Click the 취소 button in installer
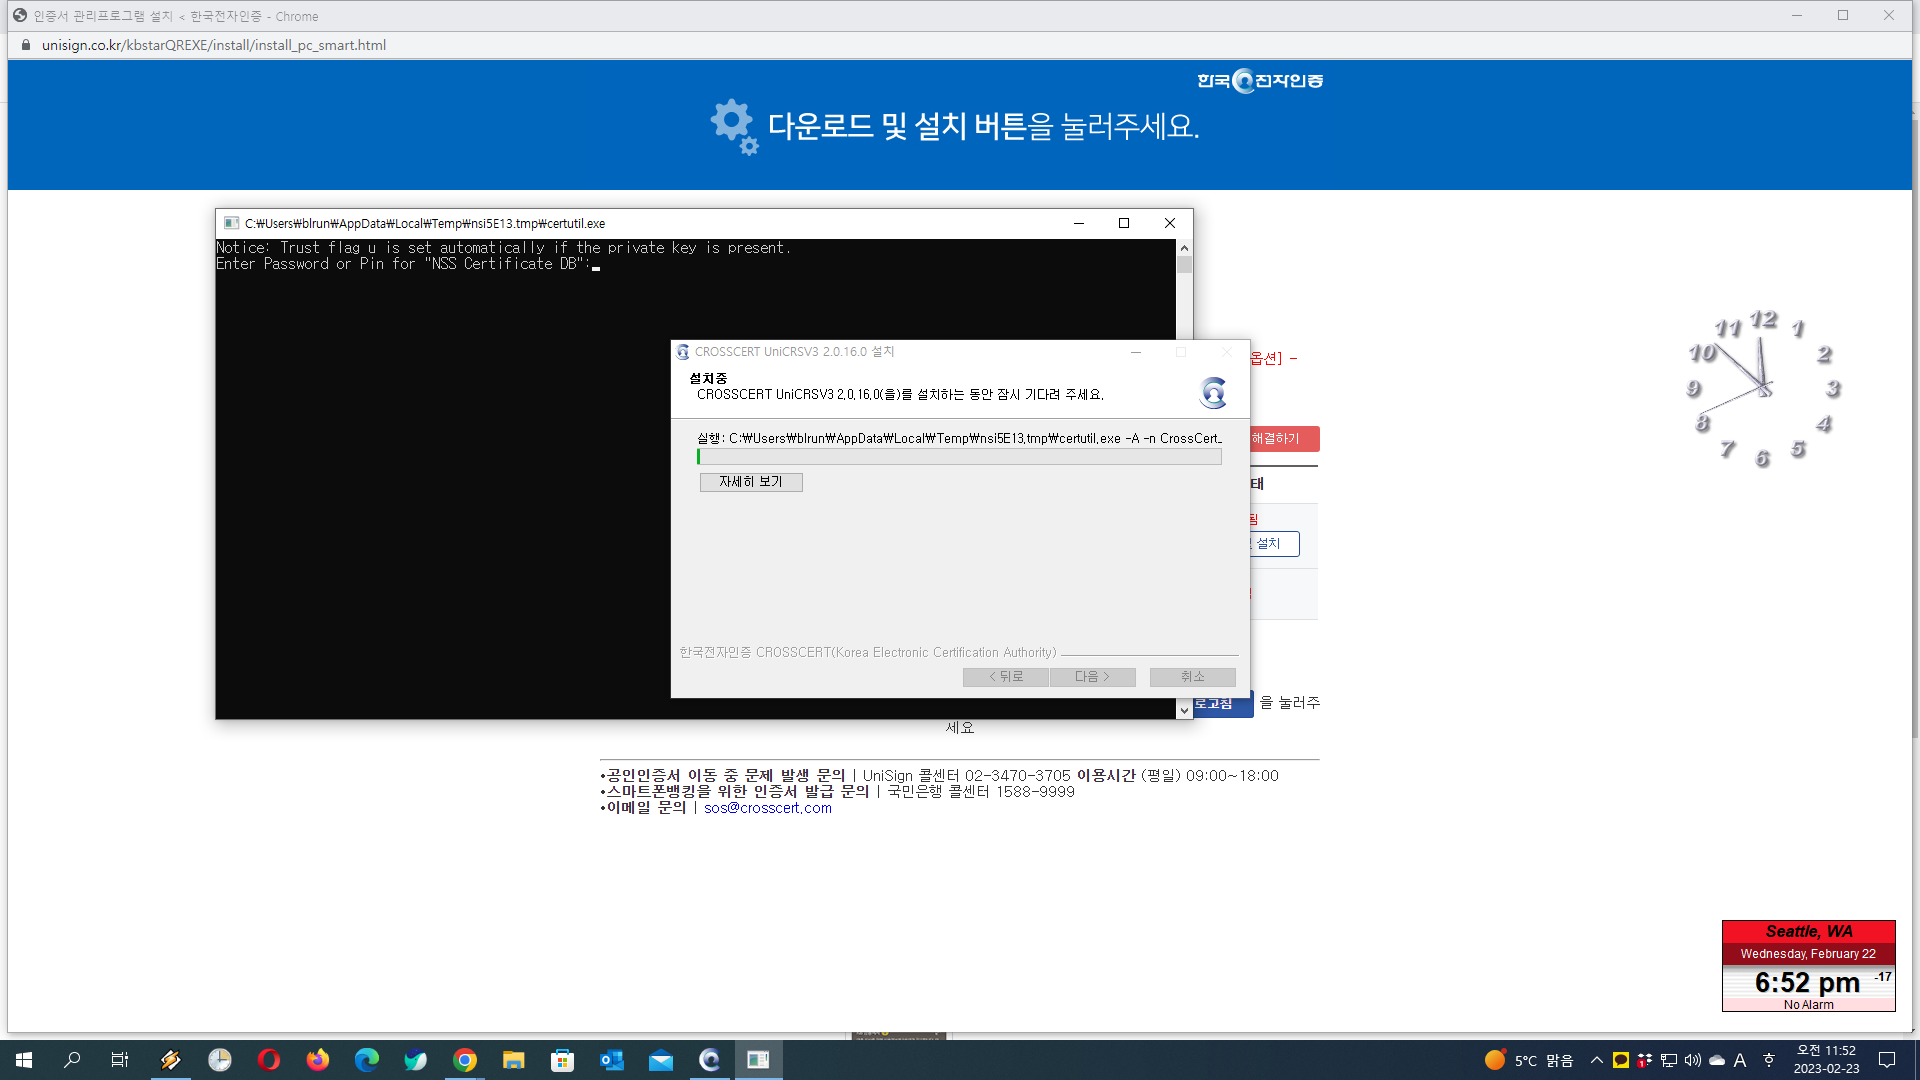This screenshot has height=1080, width=1920. [x=1193, y=677]
